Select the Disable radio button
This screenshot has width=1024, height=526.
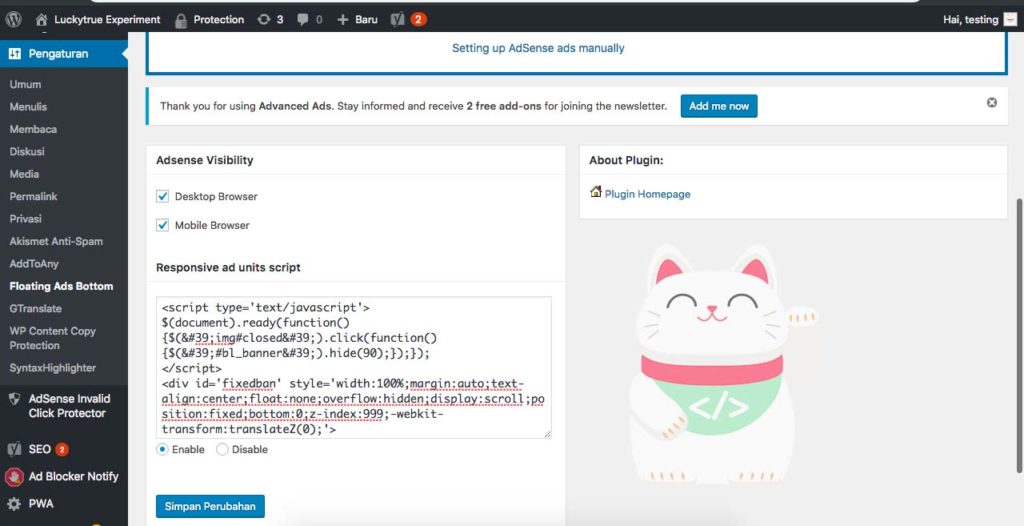click(222, 450)
